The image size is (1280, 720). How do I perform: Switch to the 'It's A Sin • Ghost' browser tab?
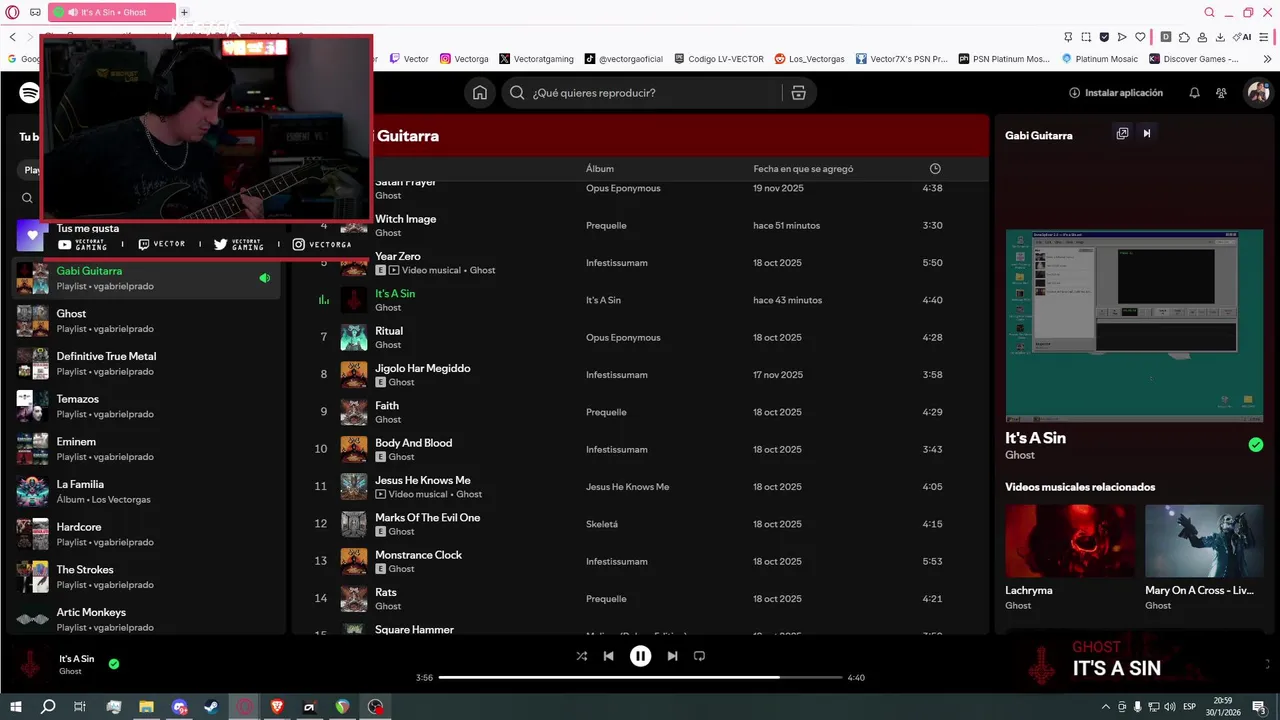tap(111, 12)
